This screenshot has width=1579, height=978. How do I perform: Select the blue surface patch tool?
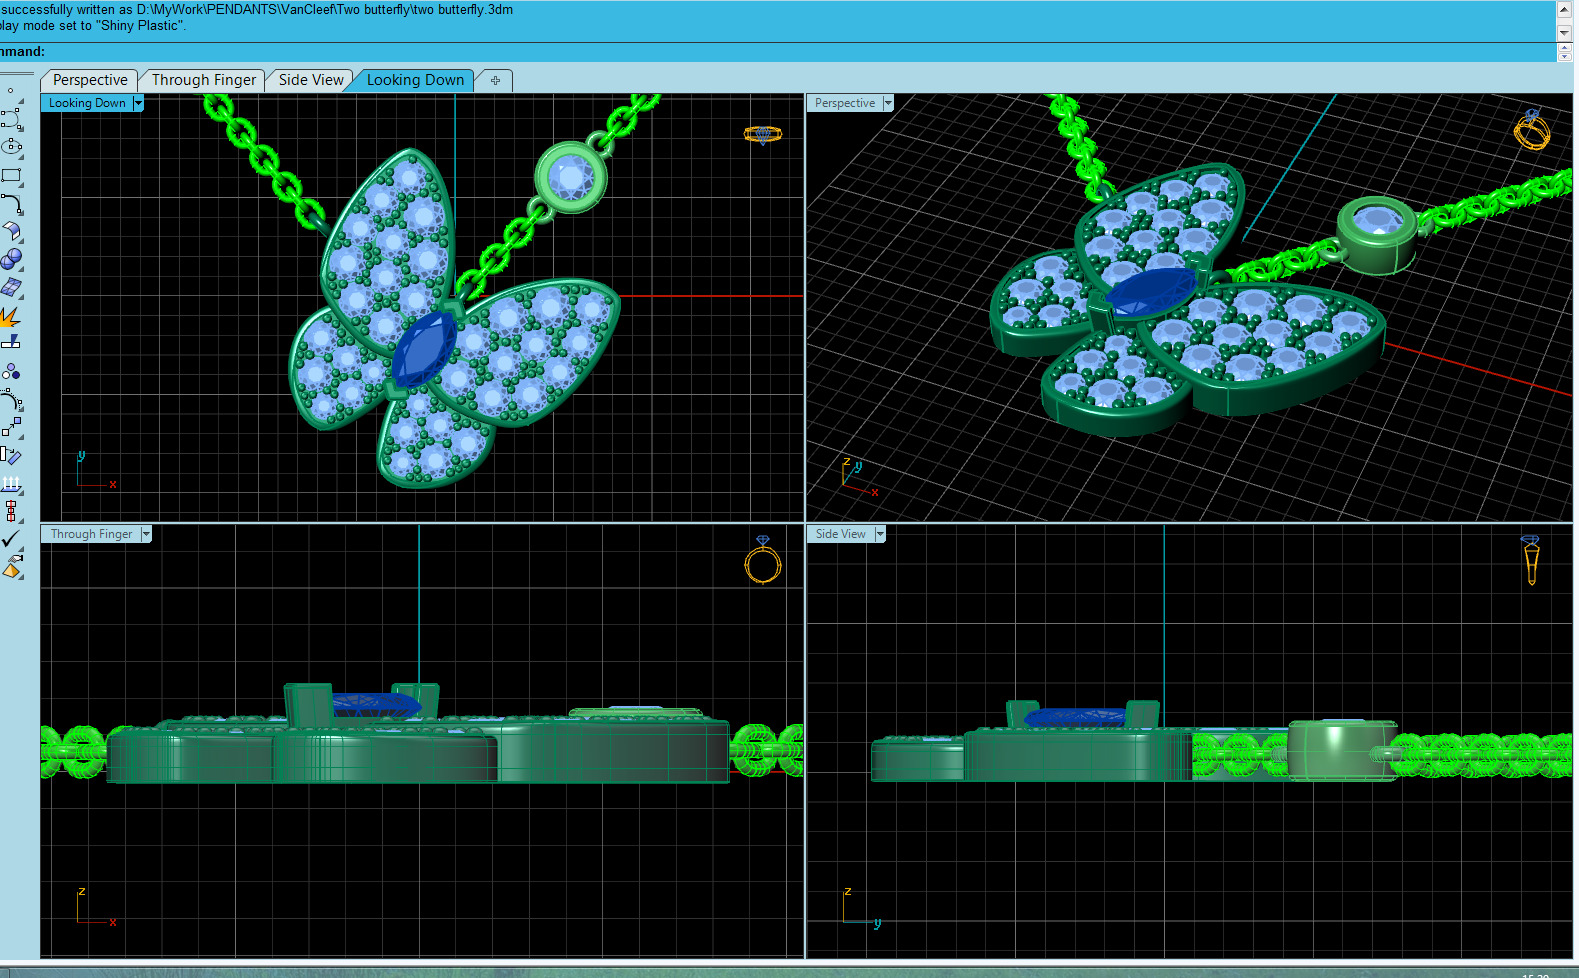[x=11, y=288]
